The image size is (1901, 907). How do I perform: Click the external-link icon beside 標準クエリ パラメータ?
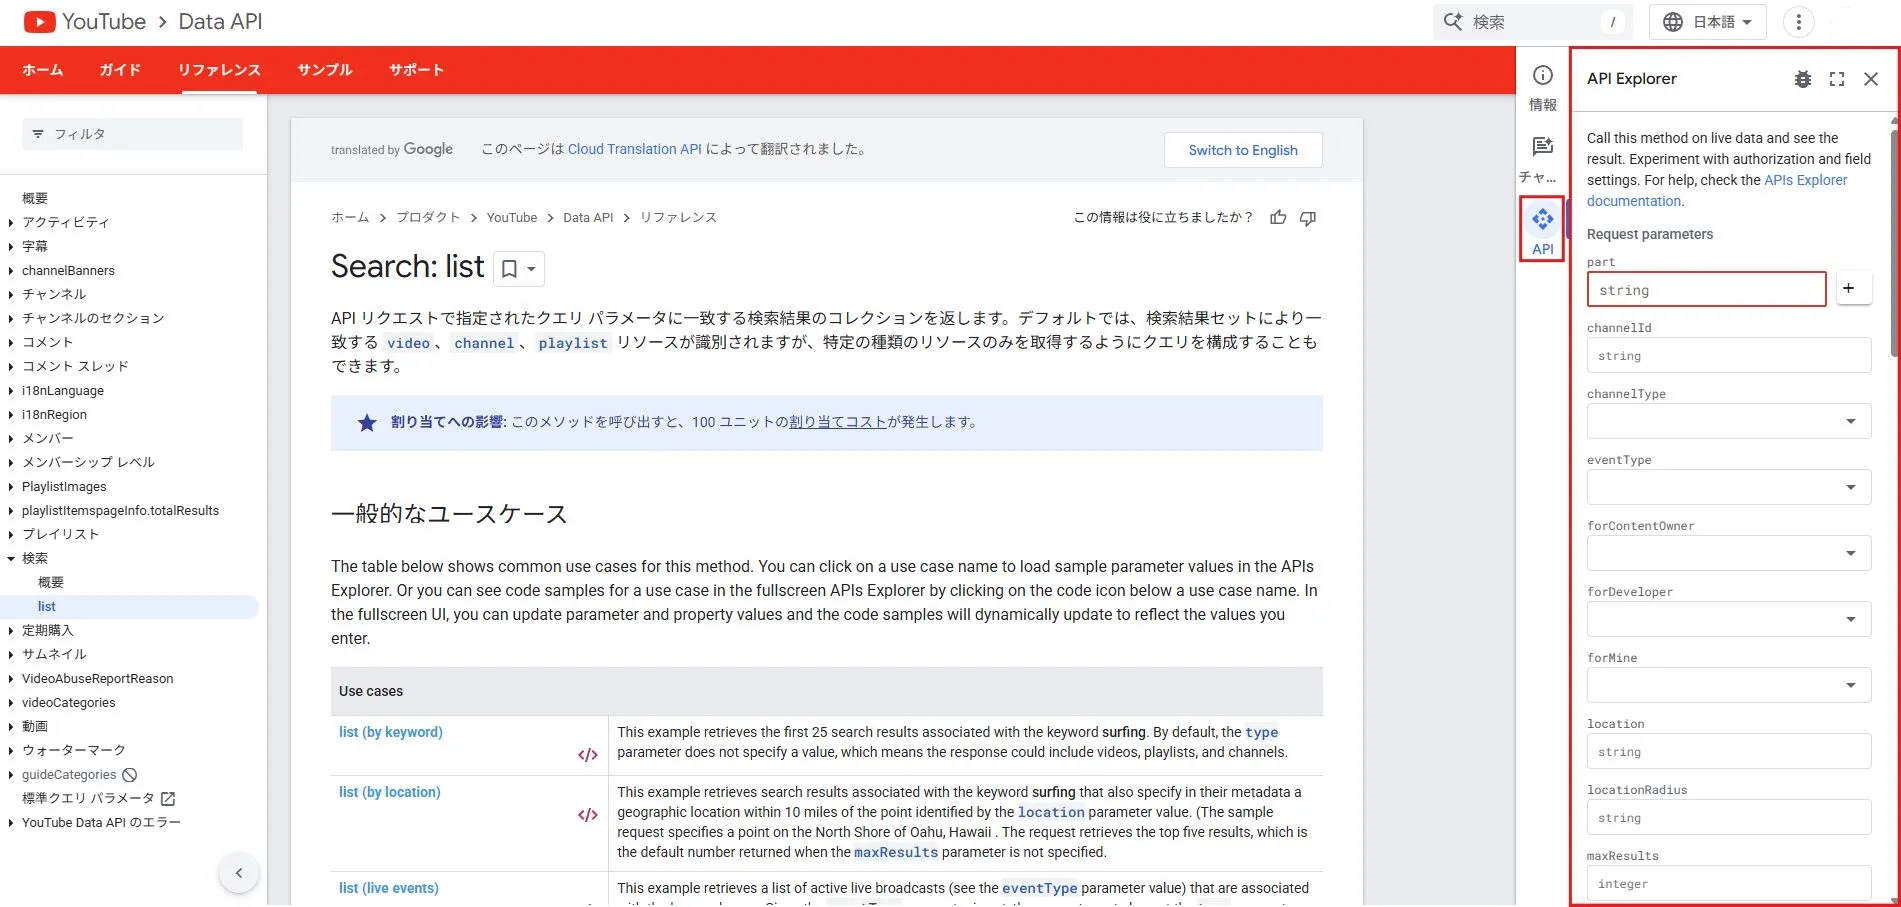(168, 799)
